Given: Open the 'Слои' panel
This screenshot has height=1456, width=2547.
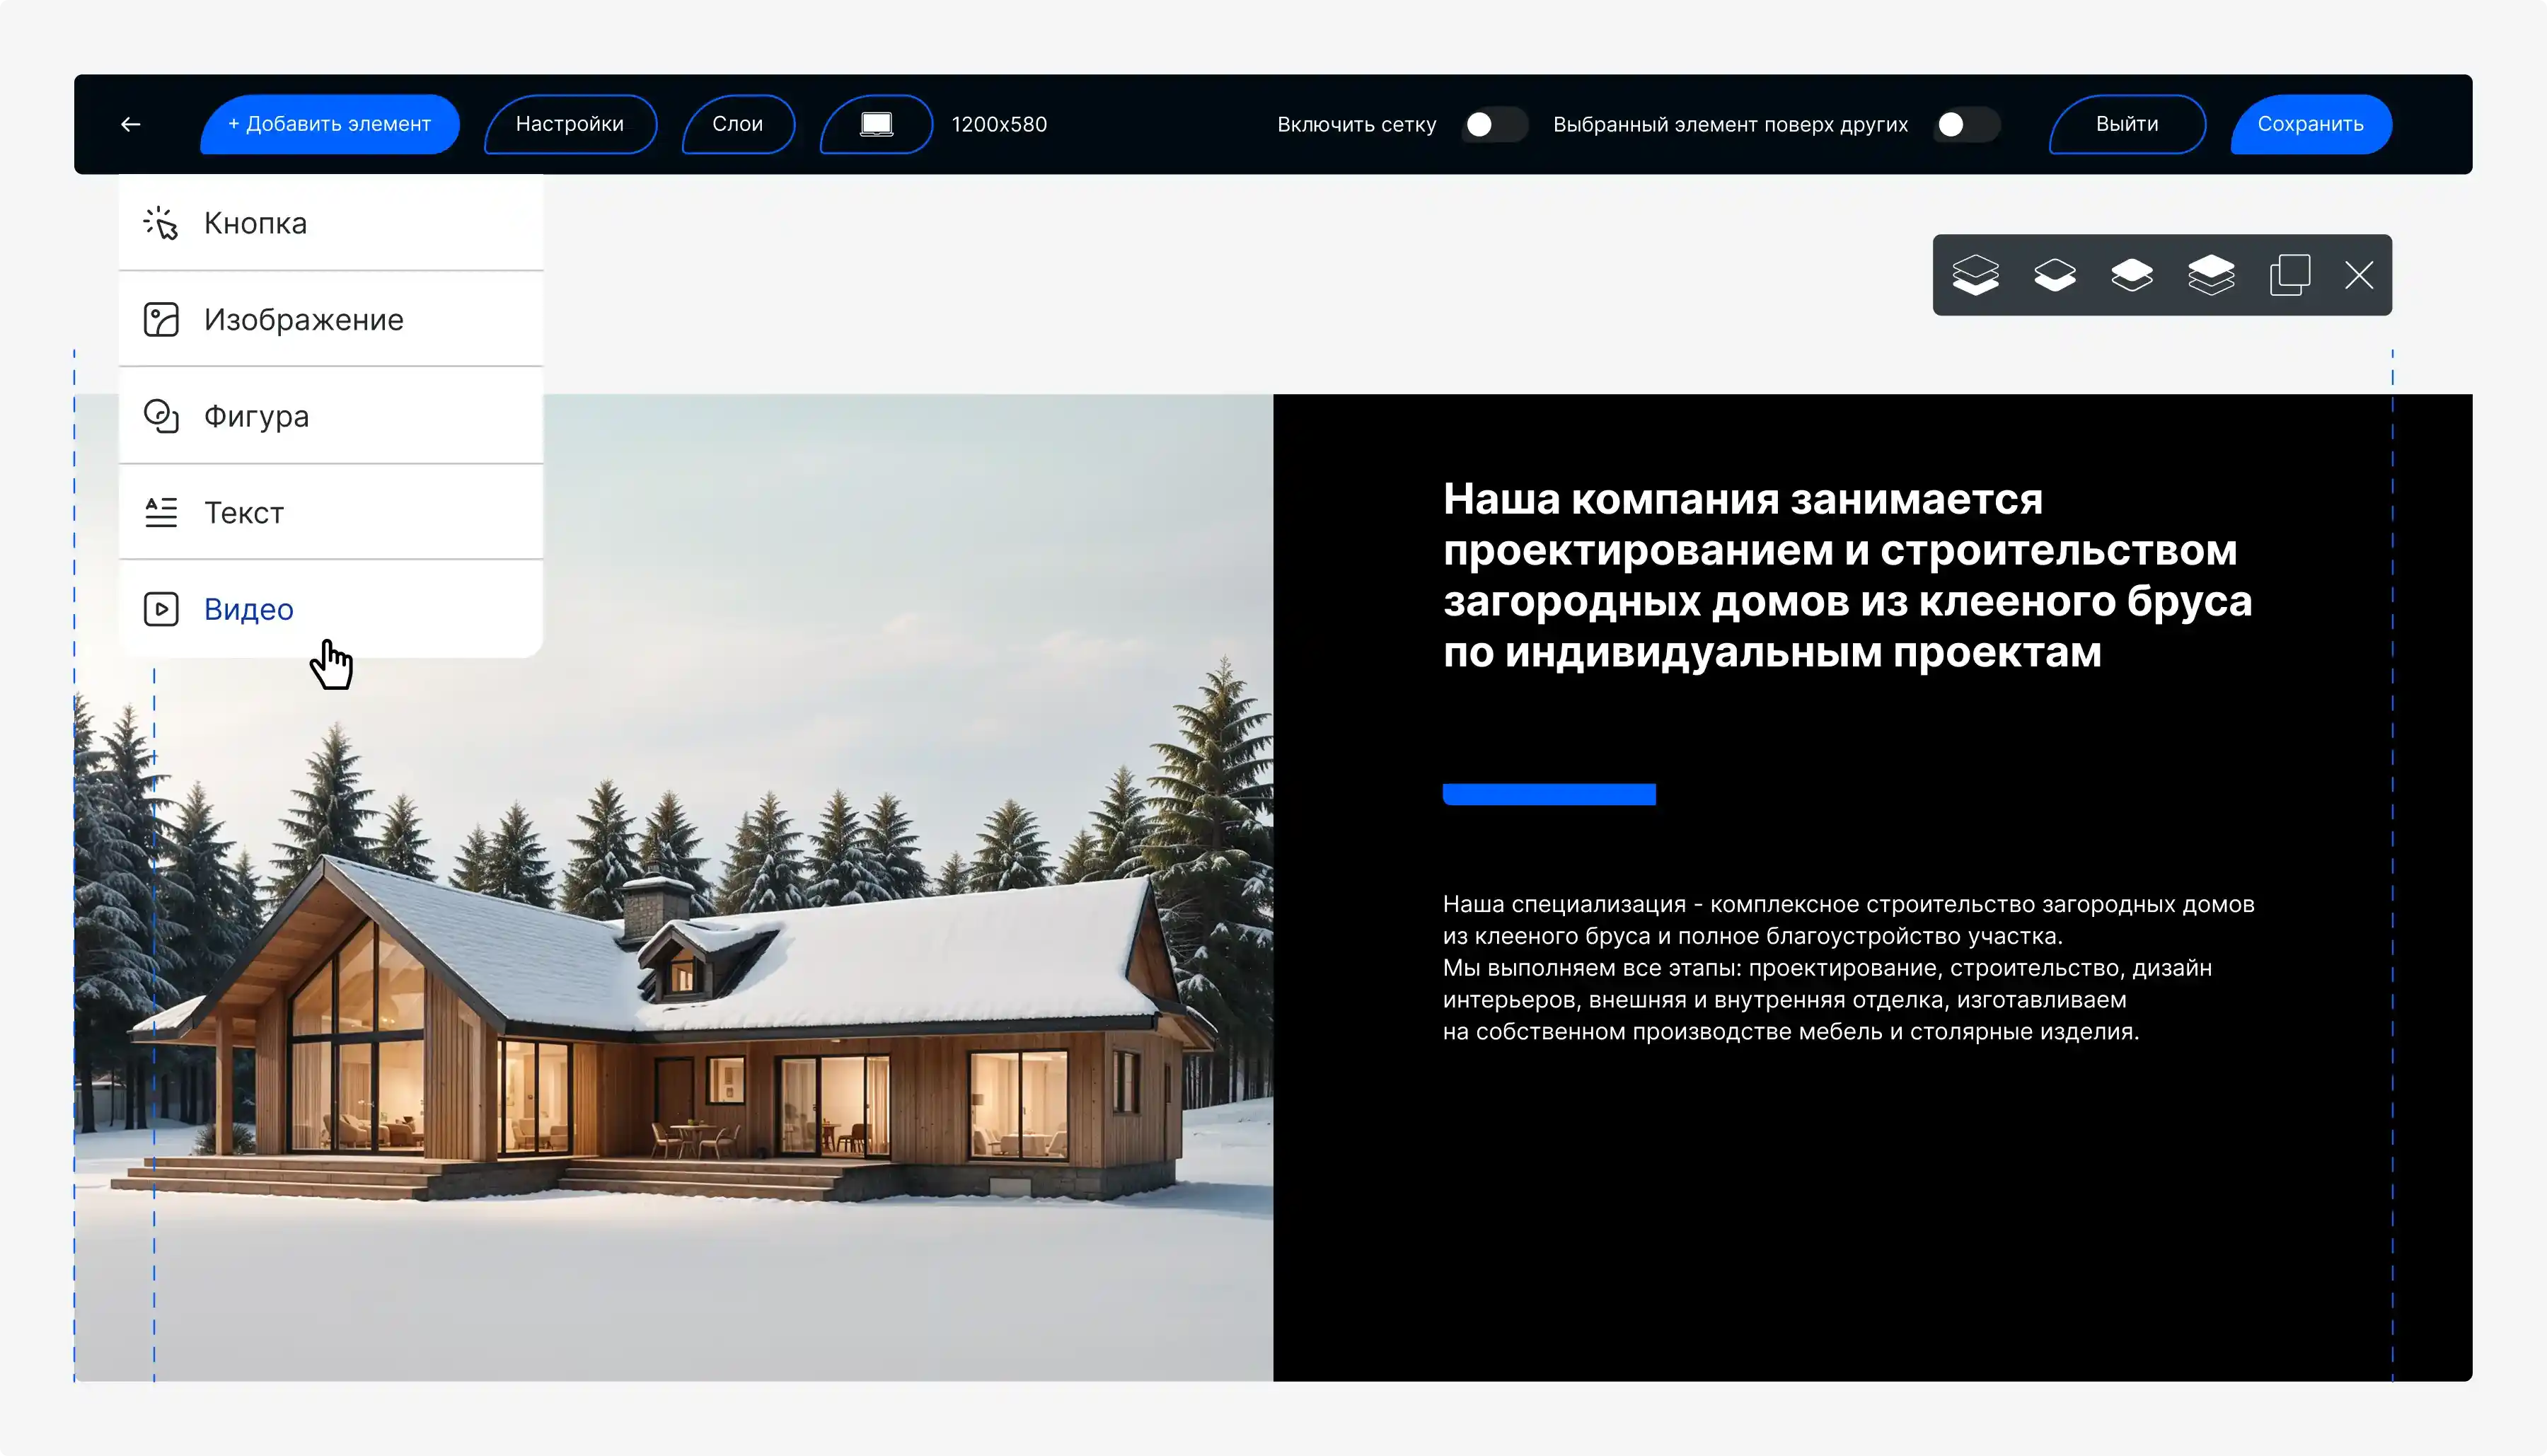Looking at the screenshot, I should (738, 124).
